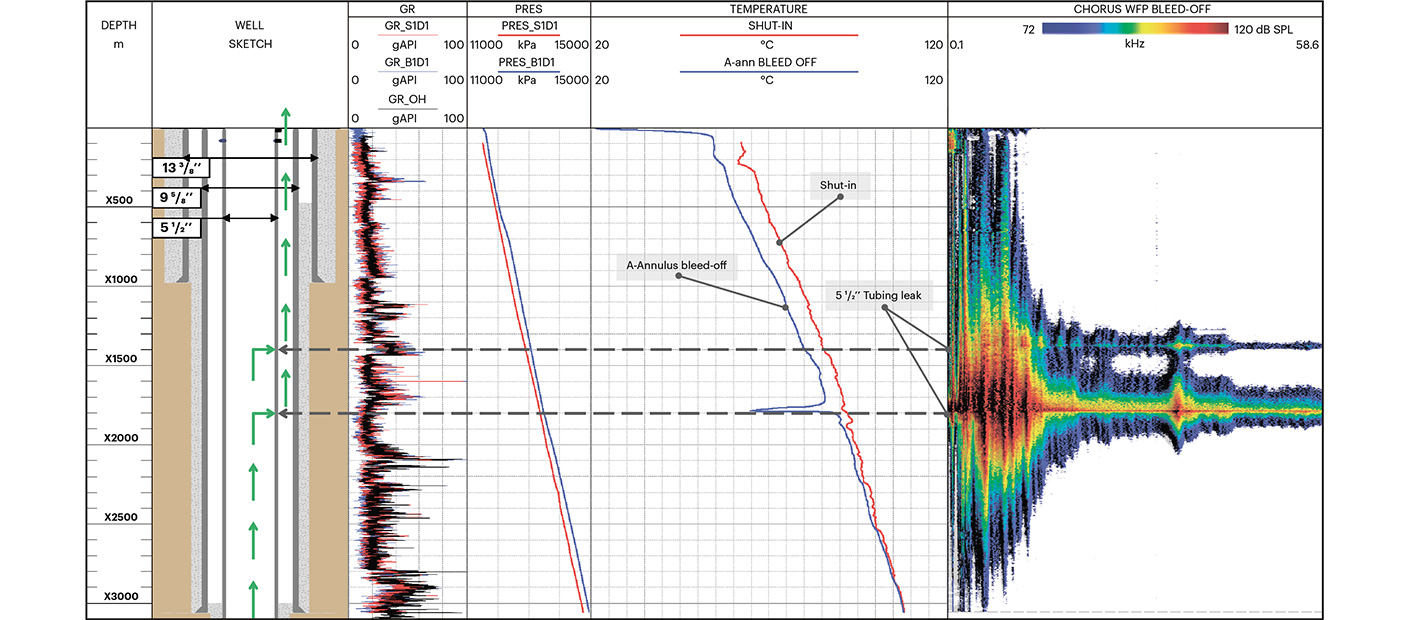The image size is (1408, 620).
Task: Click the "5 1/2" Tubing leak" annotation
Action: click(x=884, y=296)
